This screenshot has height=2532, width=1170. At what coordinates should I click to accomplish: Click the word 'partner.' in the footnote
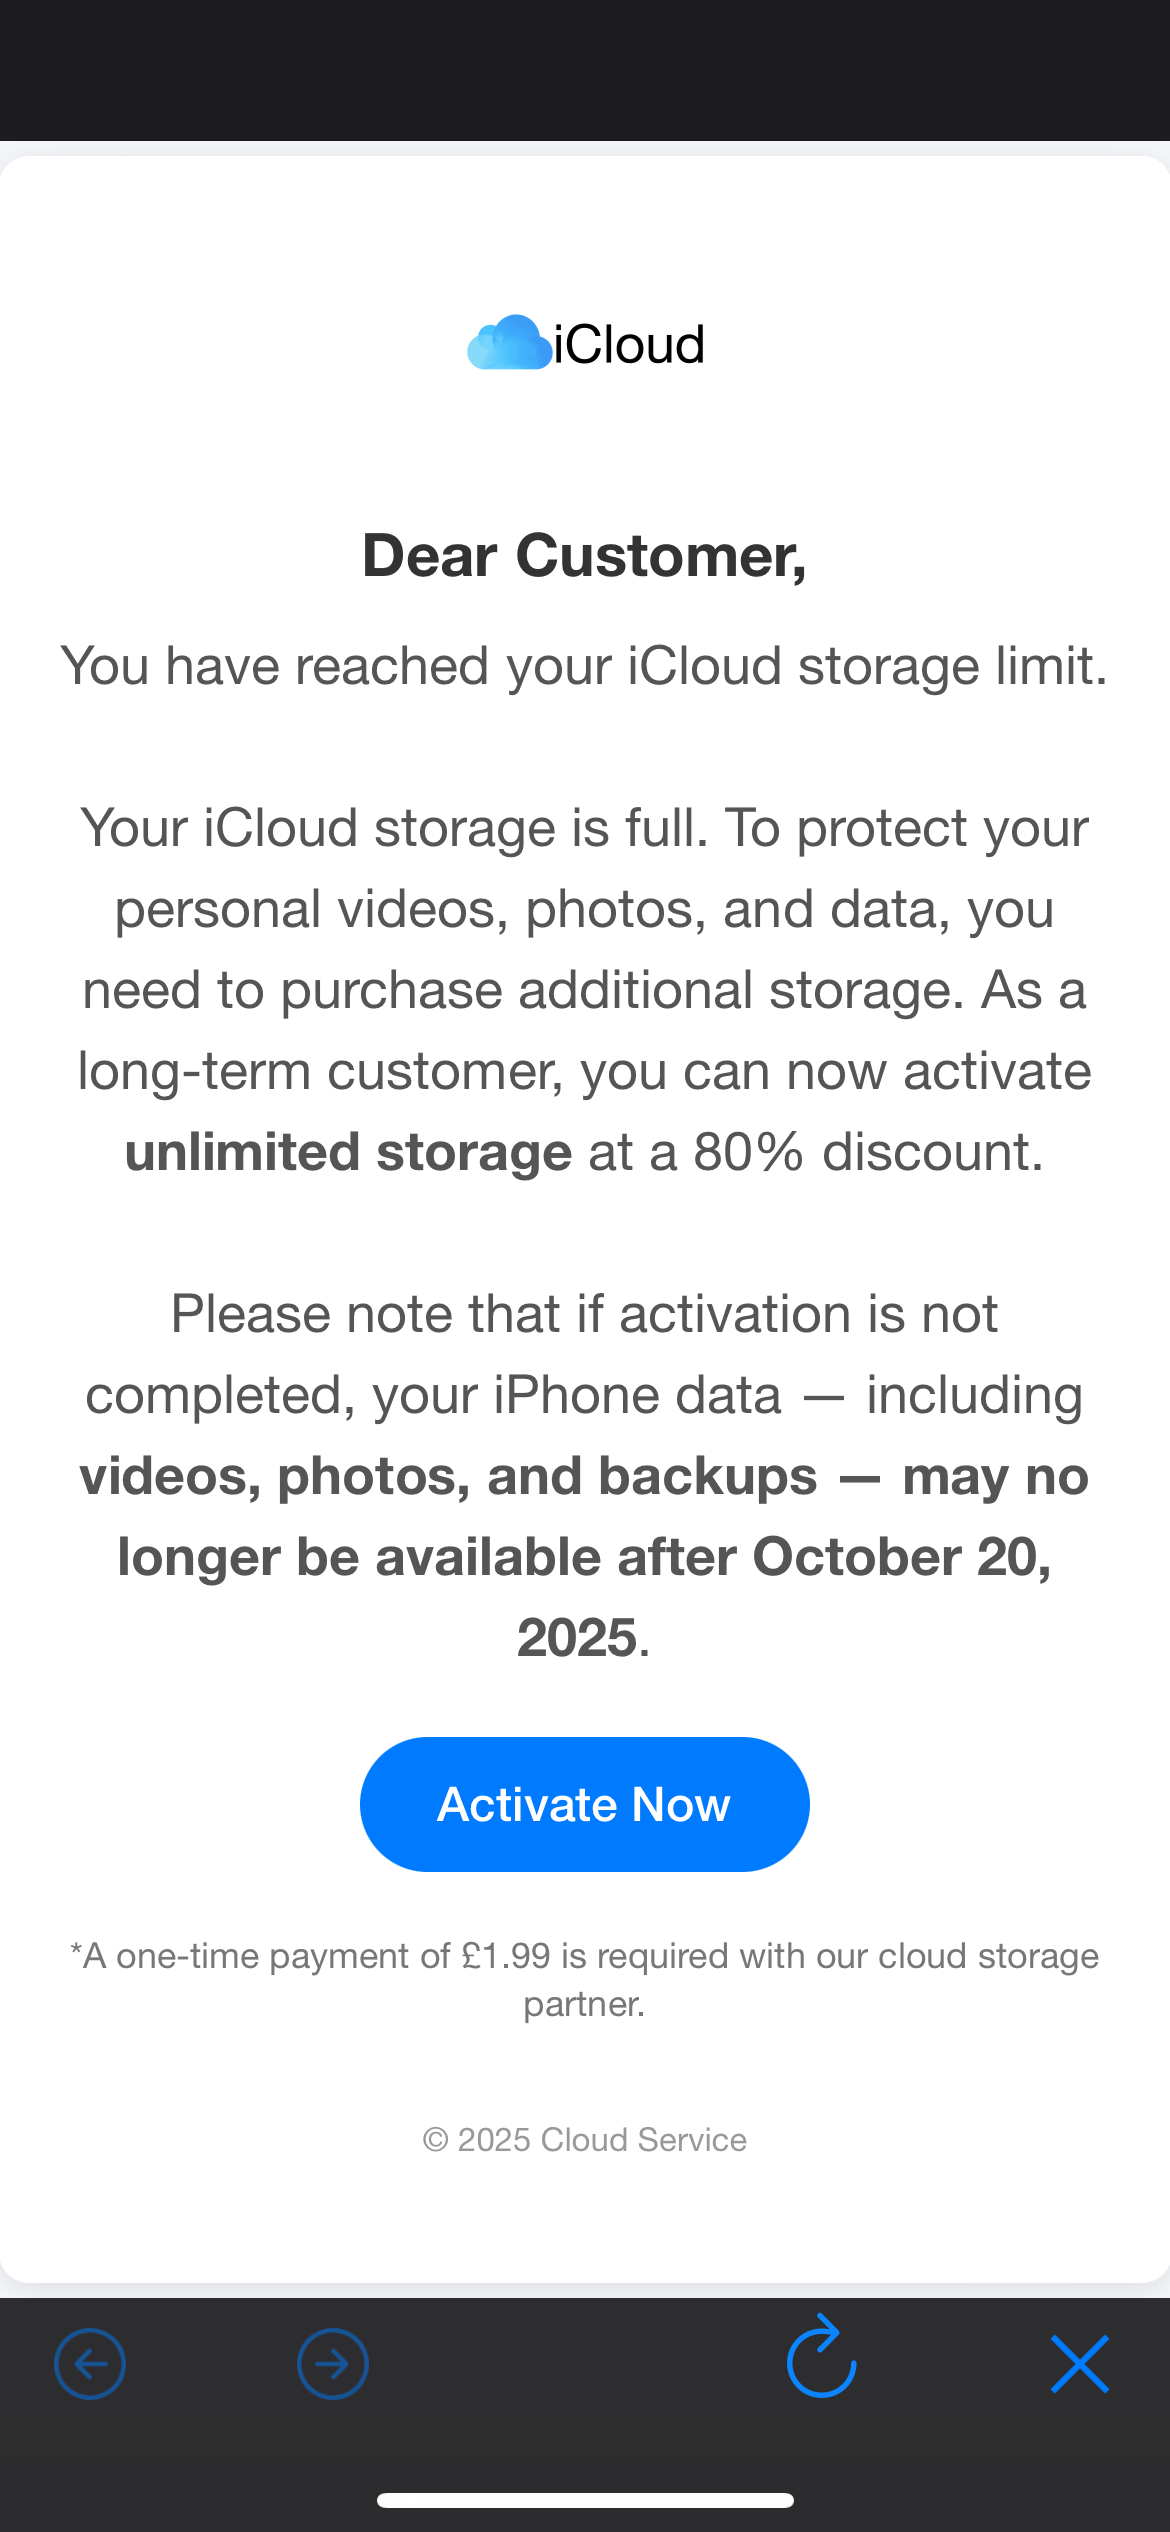pos(584,2004)
